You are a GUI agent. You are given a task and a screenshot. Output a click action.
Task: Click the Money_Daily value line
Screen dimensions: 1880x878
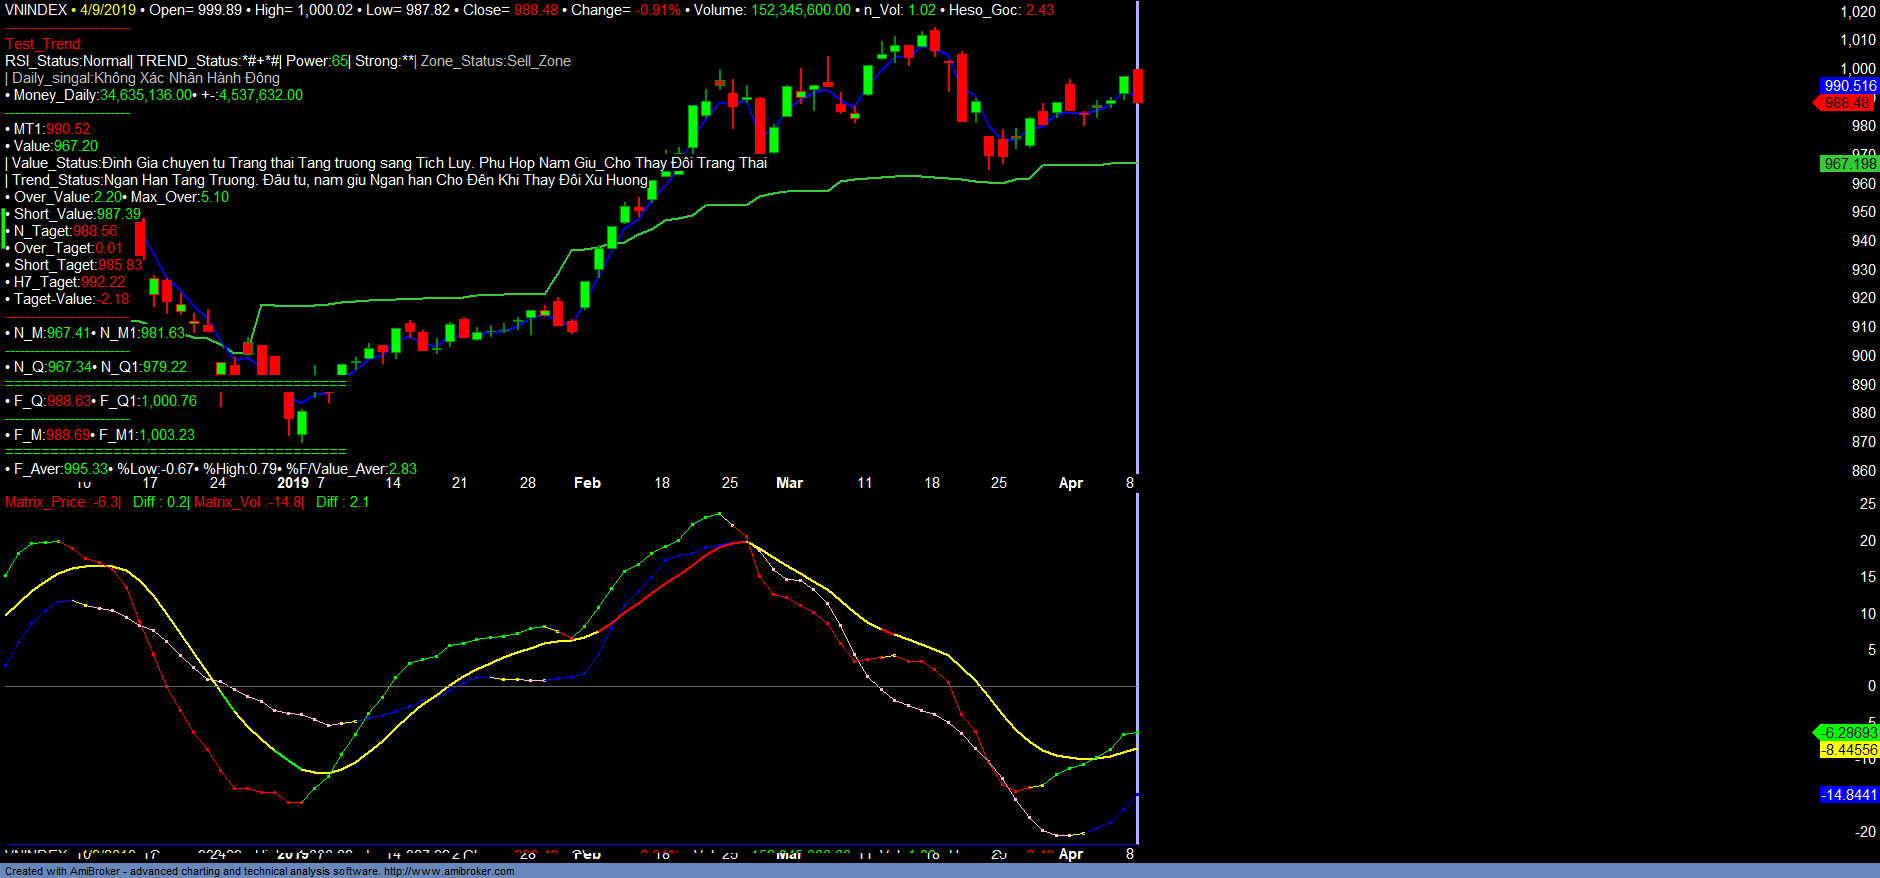tap(155, 95)
